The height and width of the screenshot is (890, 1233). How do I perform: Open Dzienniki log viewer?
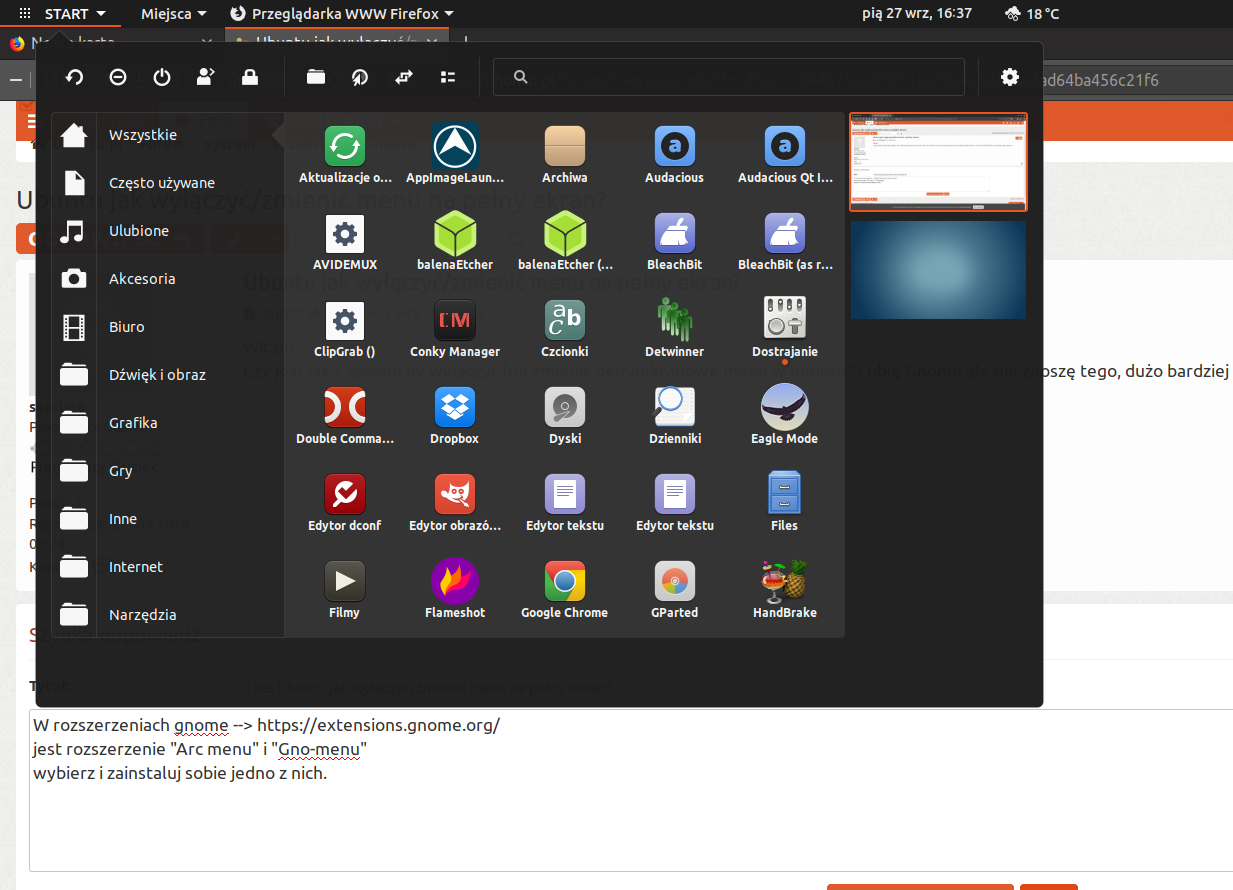point(675,415)
